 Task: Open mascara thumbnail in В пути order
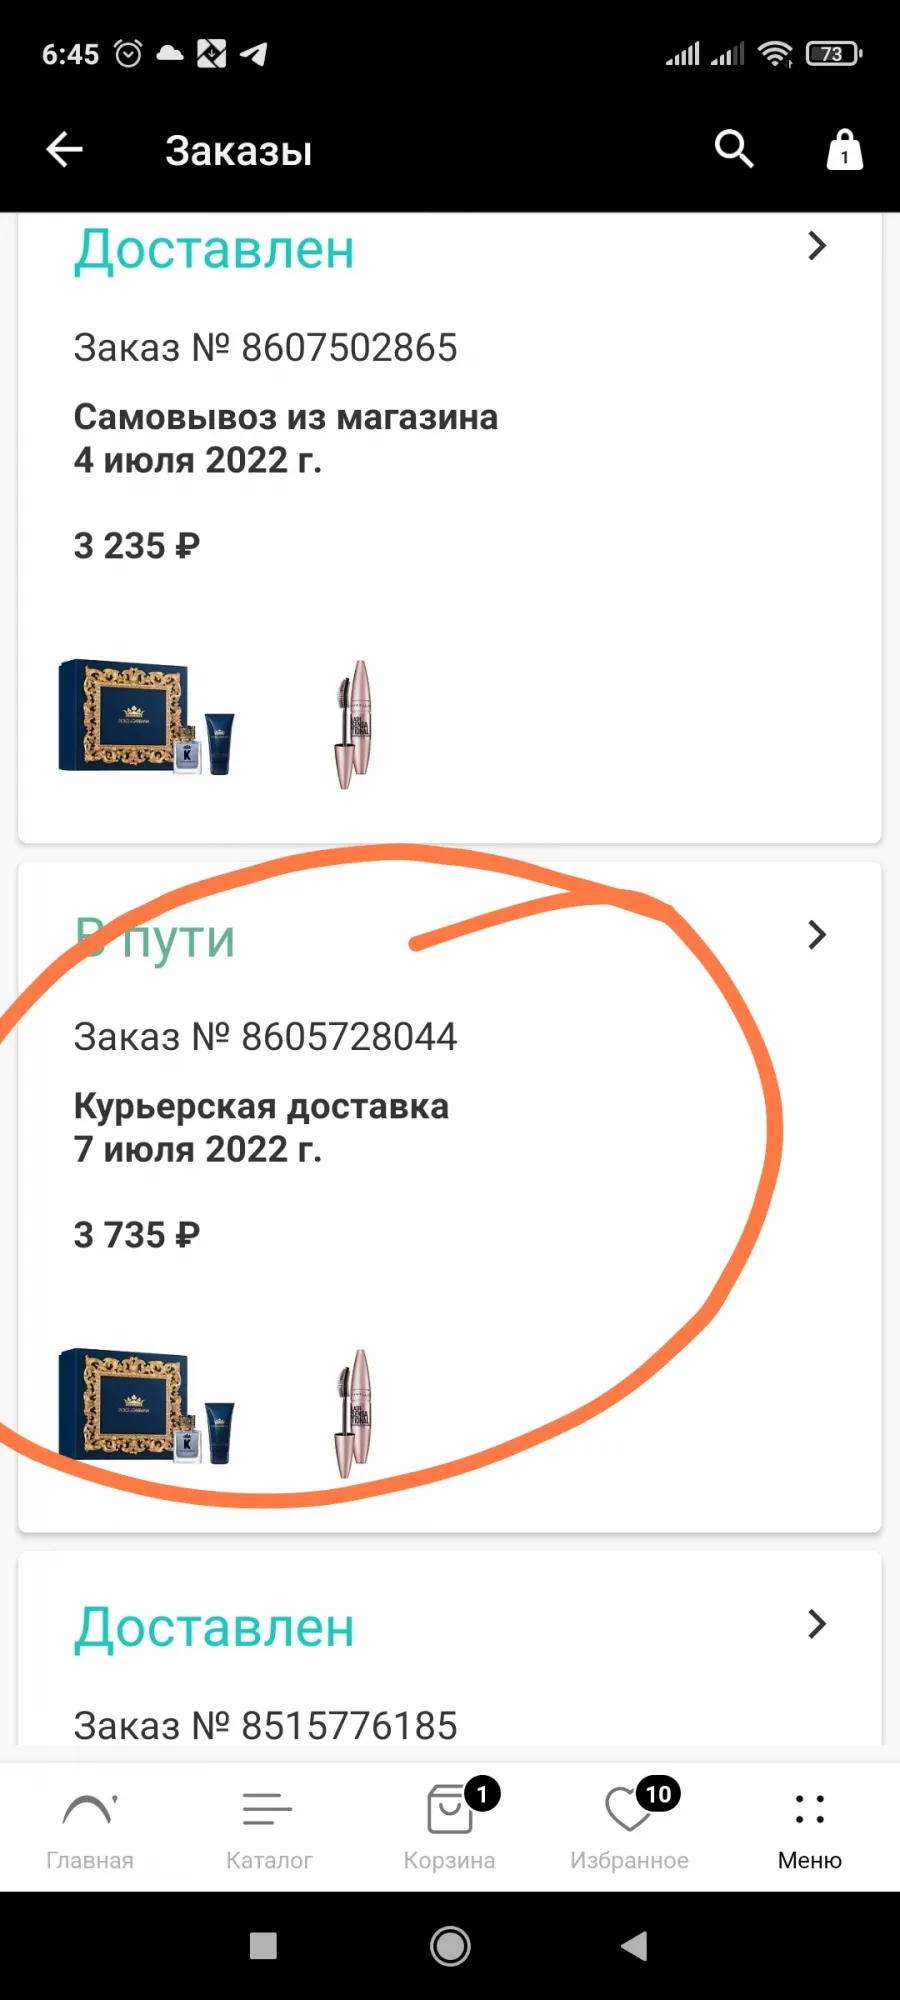click(353, 1413)
